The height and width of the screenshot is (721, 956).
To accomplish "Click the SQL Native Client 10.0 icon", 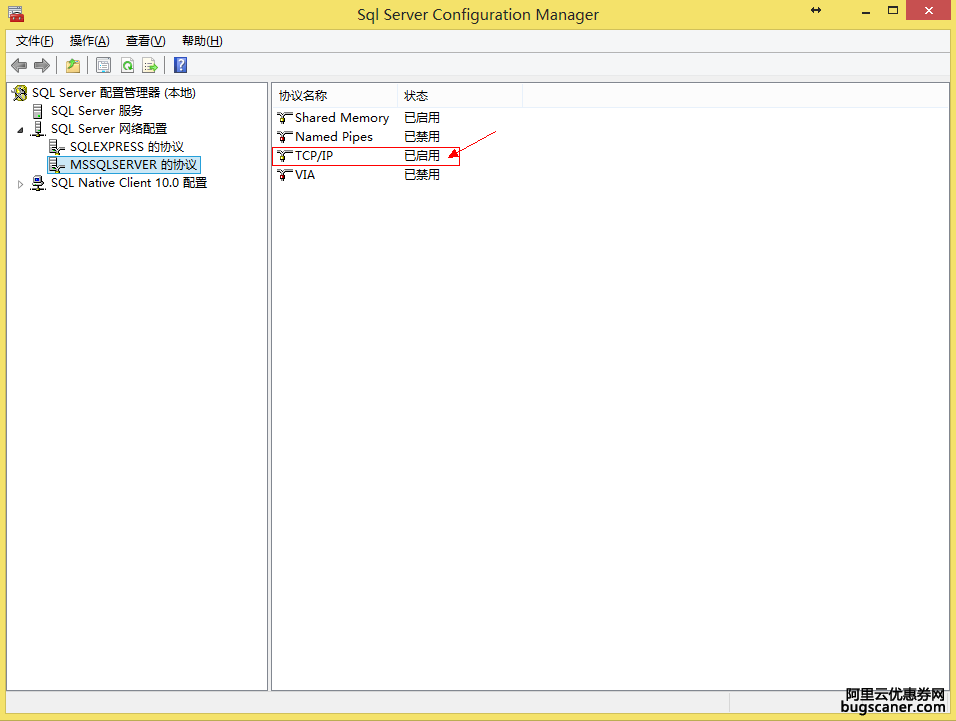I will [x=38, y=183].
